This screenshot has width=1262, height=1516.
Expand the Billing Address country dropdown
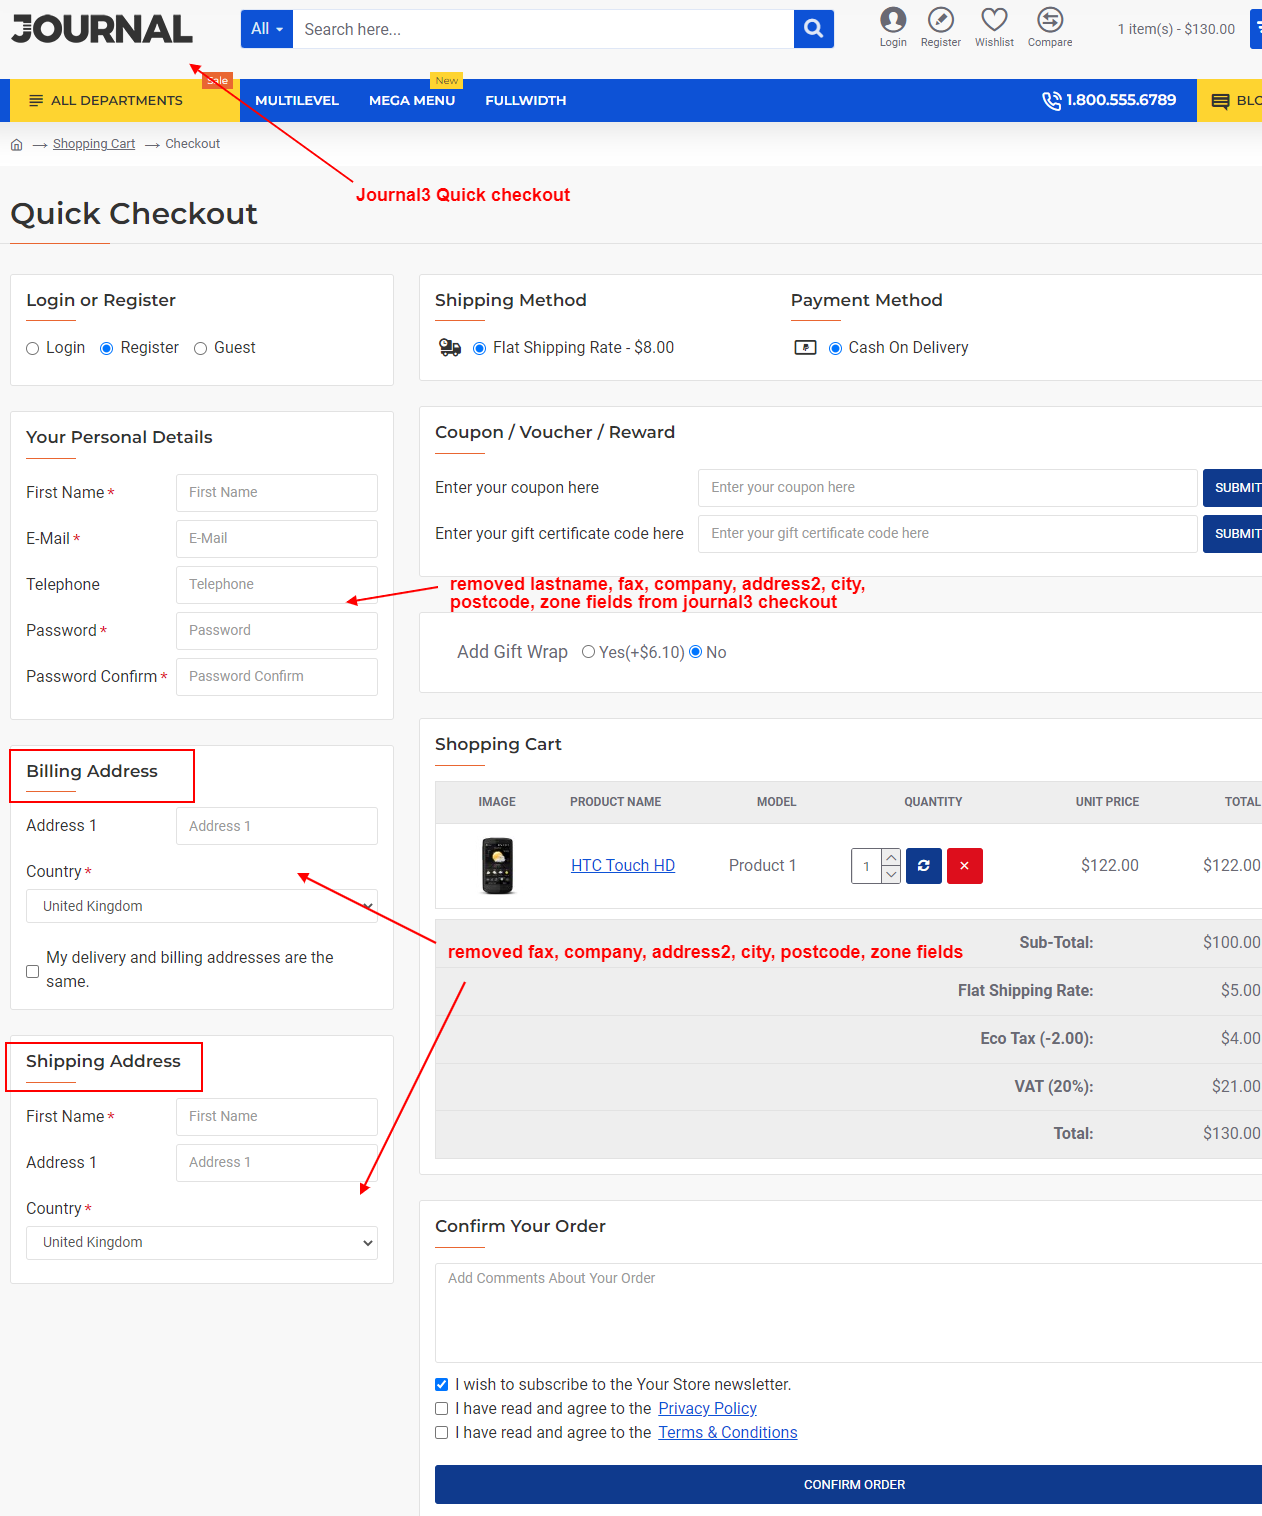(x=201, y=906)
